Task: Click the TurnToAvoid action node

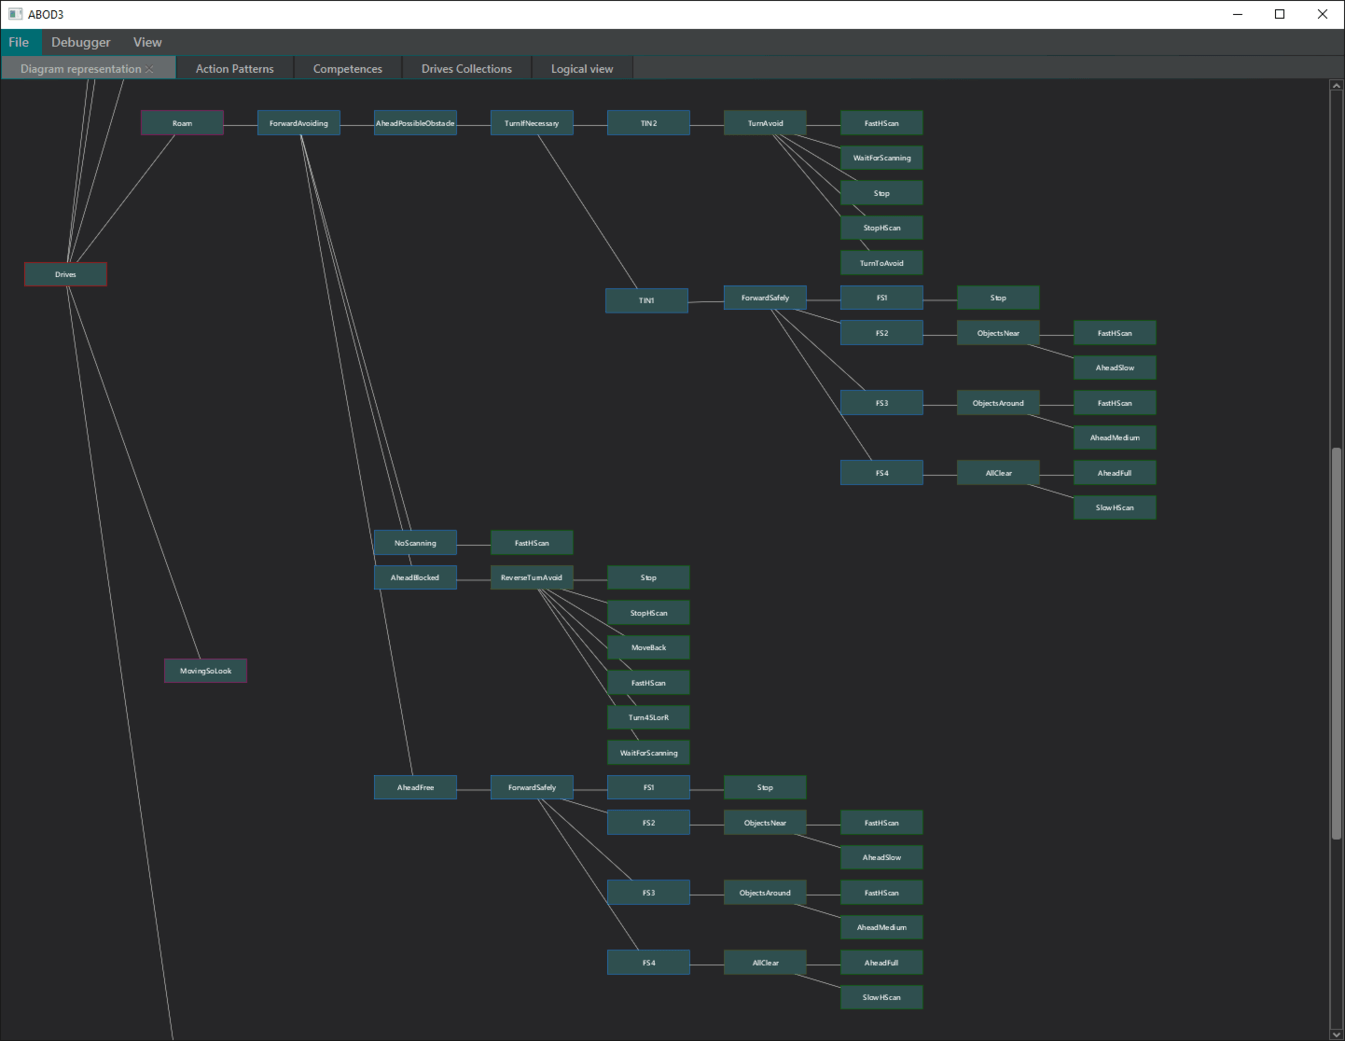Action: [x=881, y=263]
